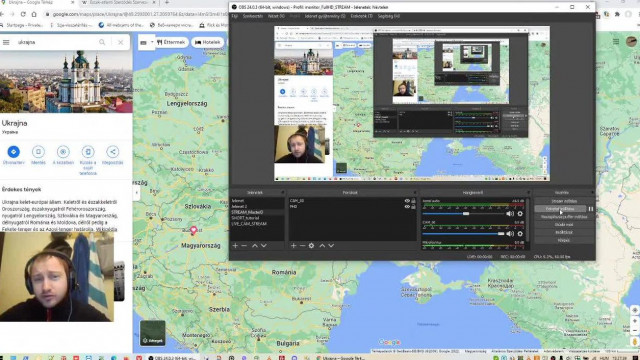Click Asztali audio volume slider
The height and width of the screenshot is (360, 640).
point(463,213)
